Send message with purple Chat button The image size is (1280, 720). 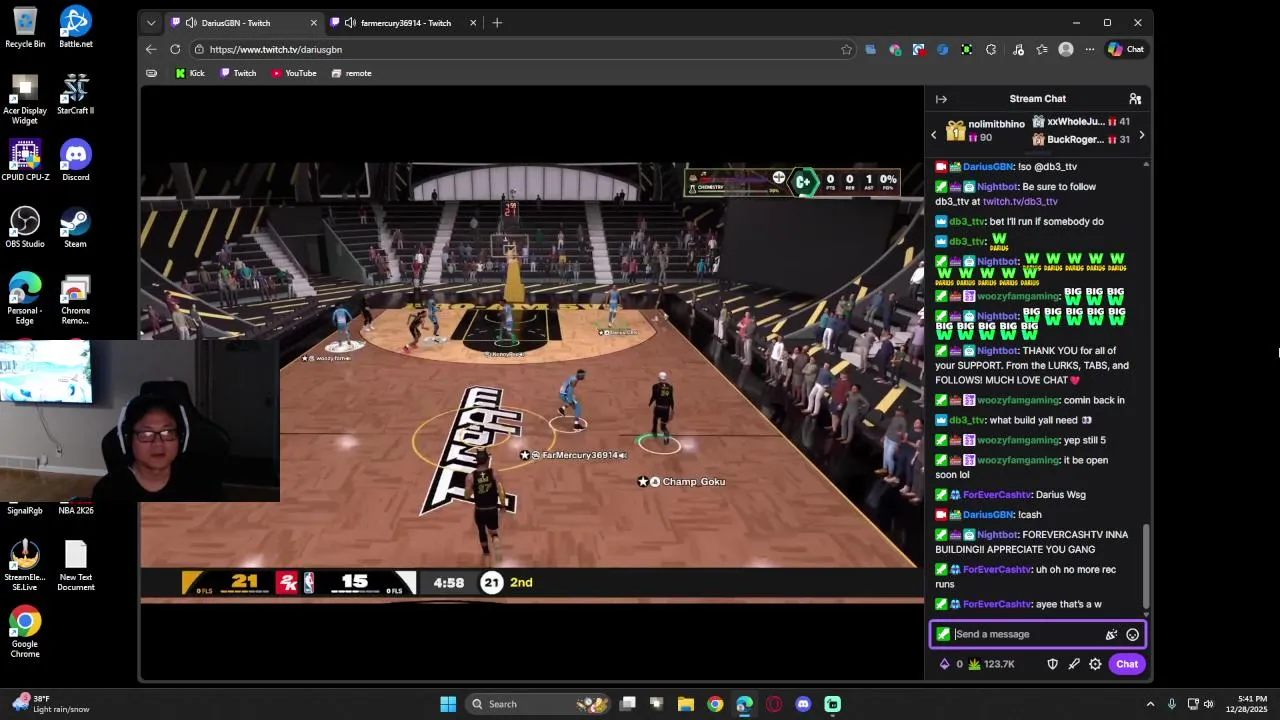click(1127, 664)
